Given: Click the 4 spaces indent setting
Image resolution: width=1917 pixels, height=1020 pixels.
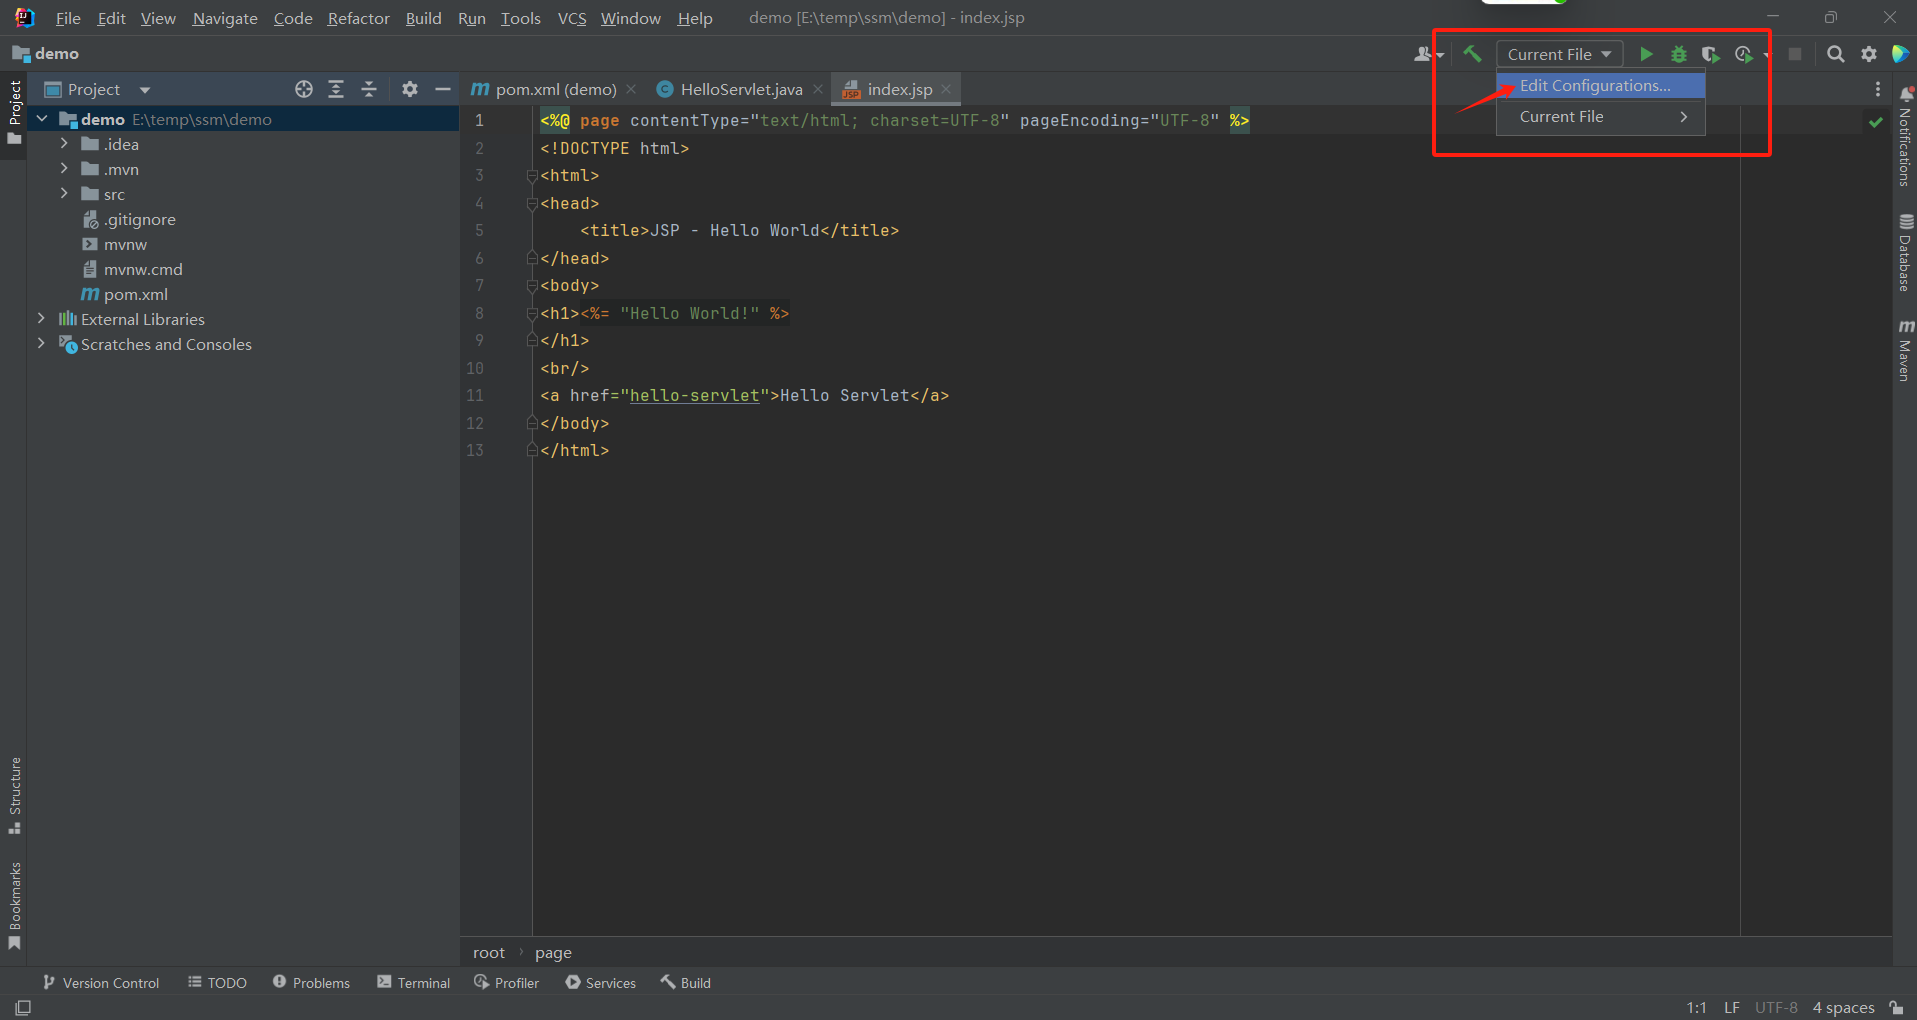Looking at the screenshot, I should [x=1843, y=1007].
